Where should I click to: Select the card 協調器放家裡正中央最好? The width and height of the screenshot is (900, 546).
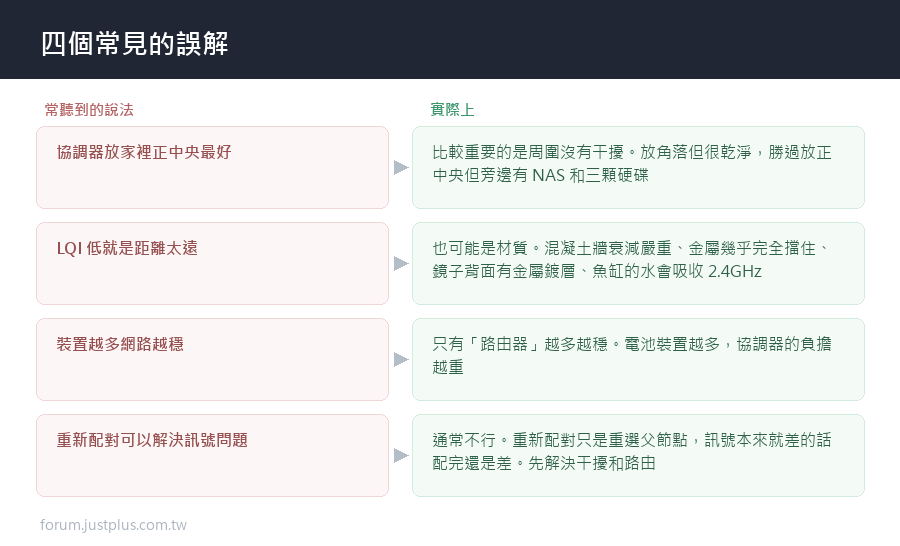coord(212,168)
